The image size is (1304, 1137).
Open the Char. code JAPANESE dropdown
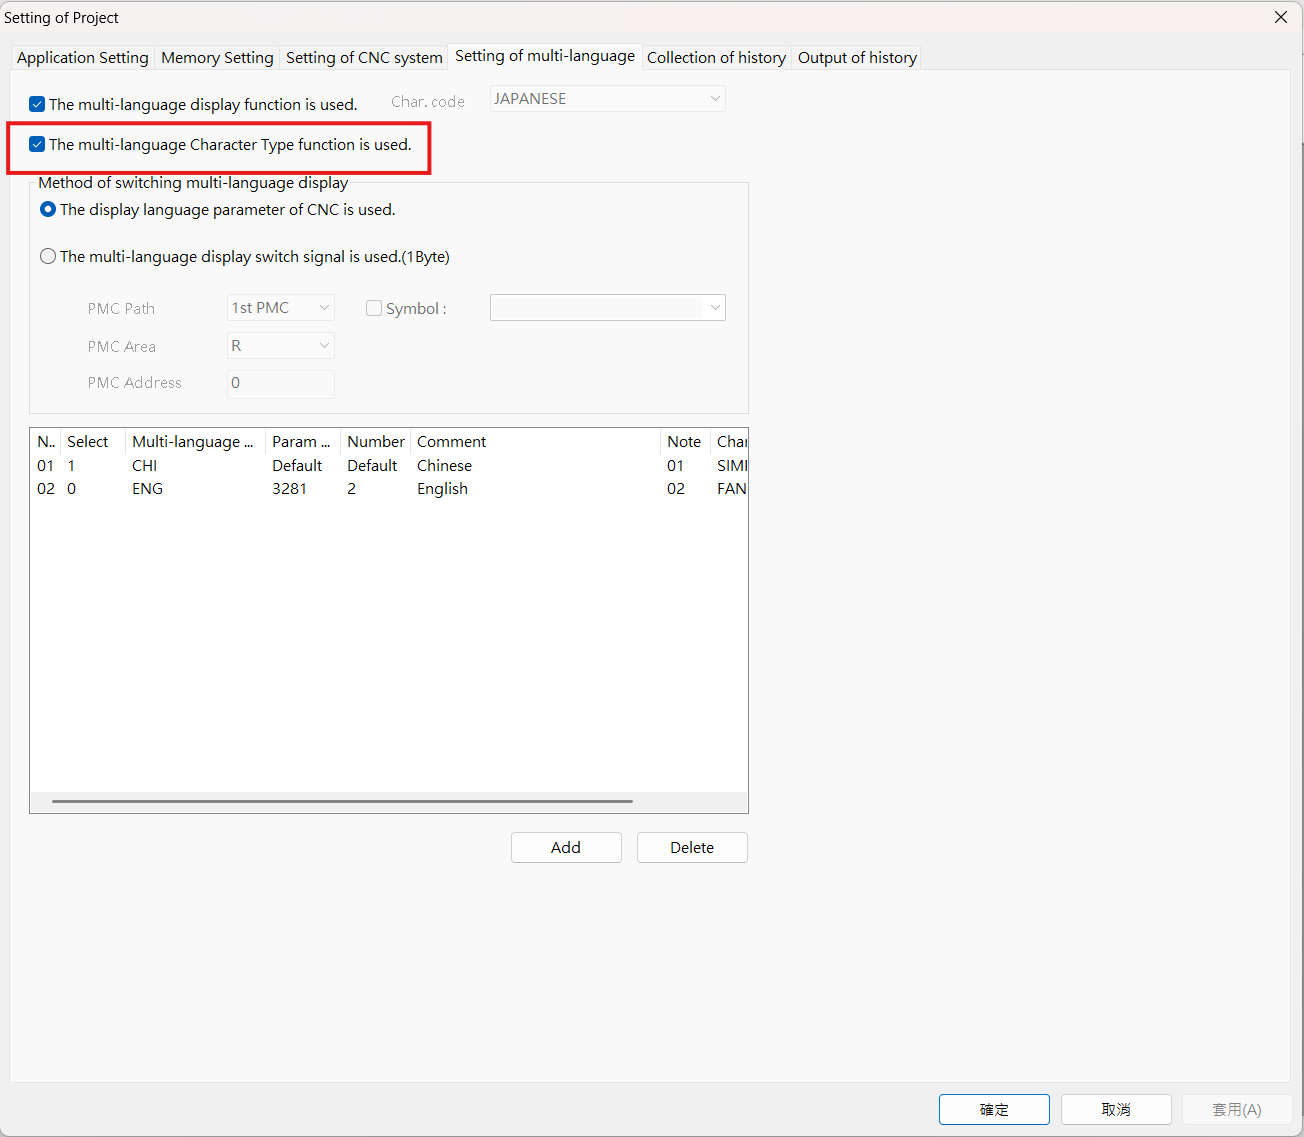click(607, 99)
